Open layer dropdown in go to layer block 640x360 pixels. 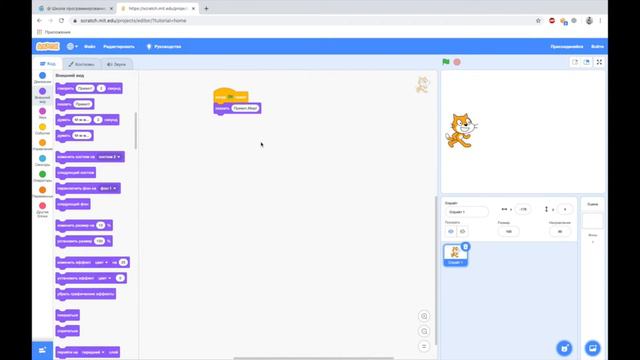click(93, 352)
